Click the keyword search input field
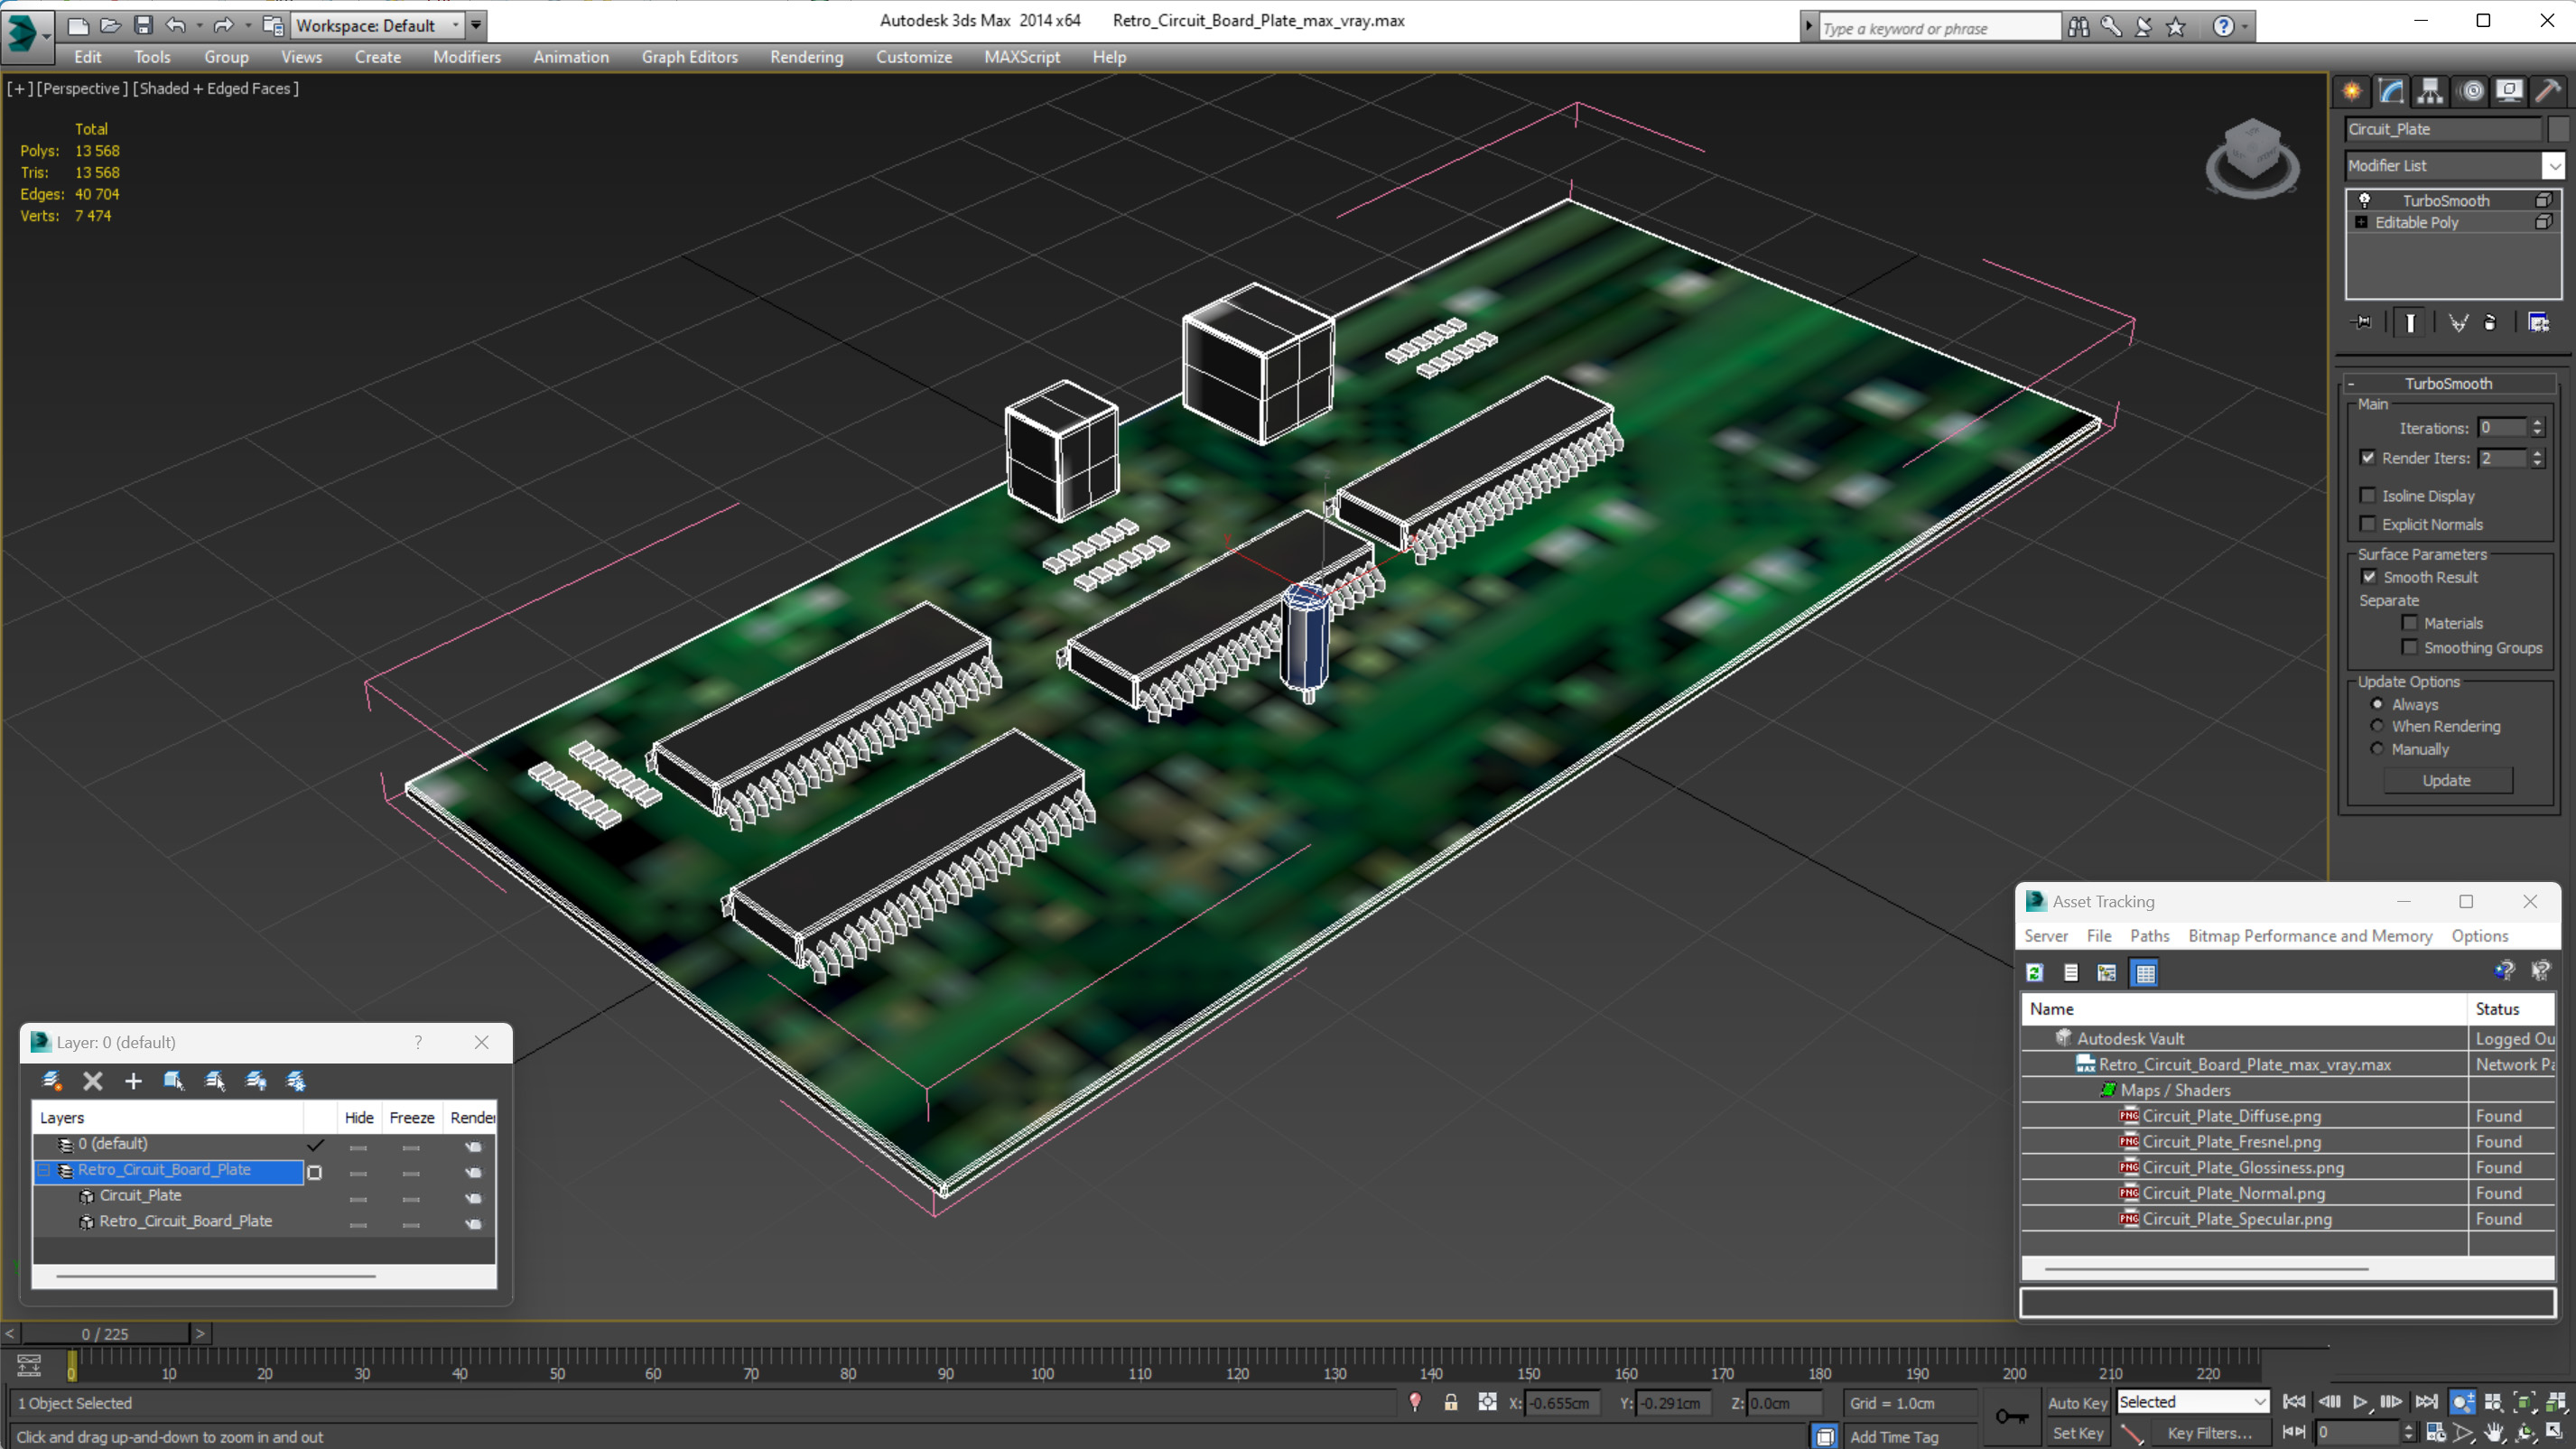This screenshot has height=1449, width=2576. coord(1939,28)
